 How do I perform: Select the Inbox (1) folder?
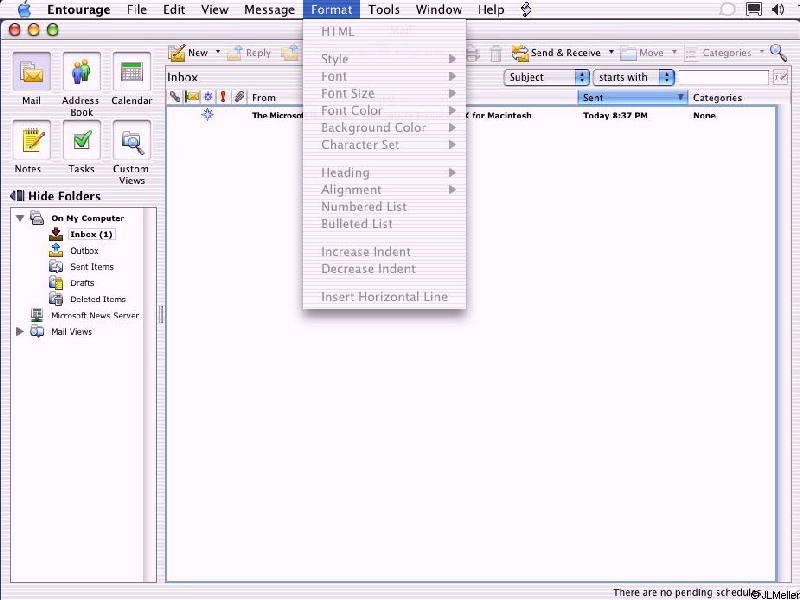pyautogui.click(x=91, y=234)
